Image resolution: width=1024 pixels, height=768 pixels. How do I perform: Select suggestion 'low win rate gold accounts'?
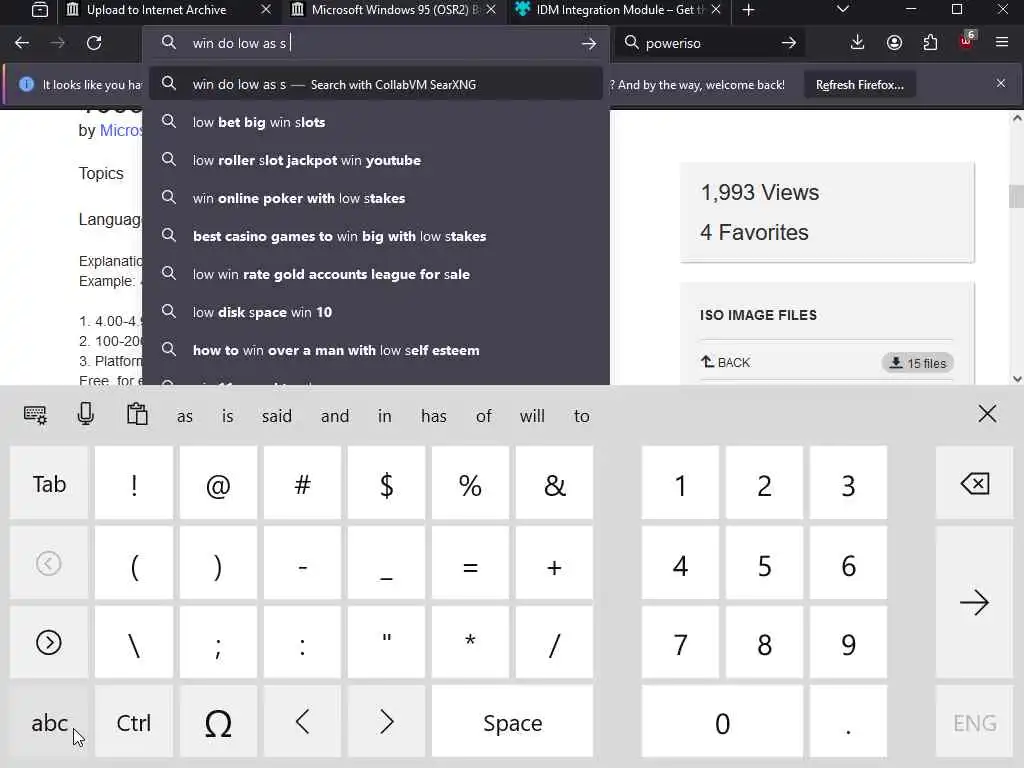[376, 274]
